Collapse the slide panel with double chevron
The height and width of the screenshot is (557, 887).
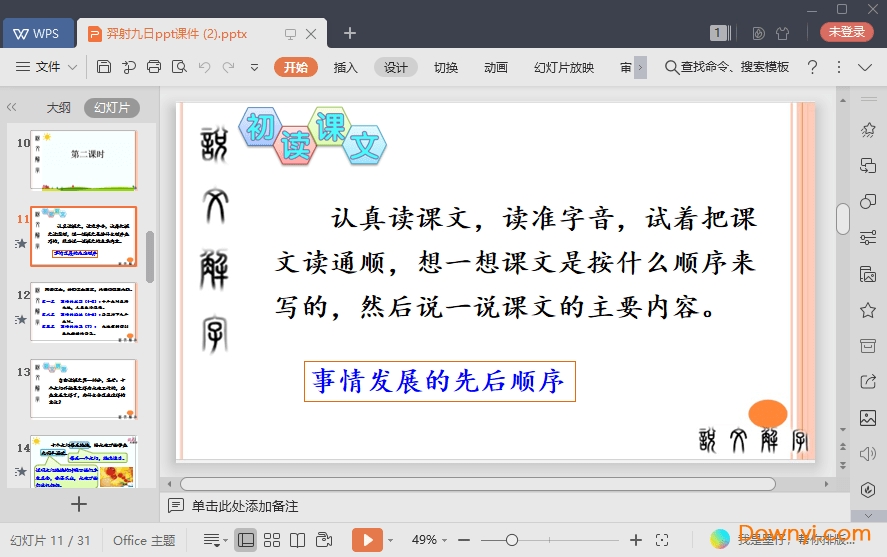coord(12,107)
